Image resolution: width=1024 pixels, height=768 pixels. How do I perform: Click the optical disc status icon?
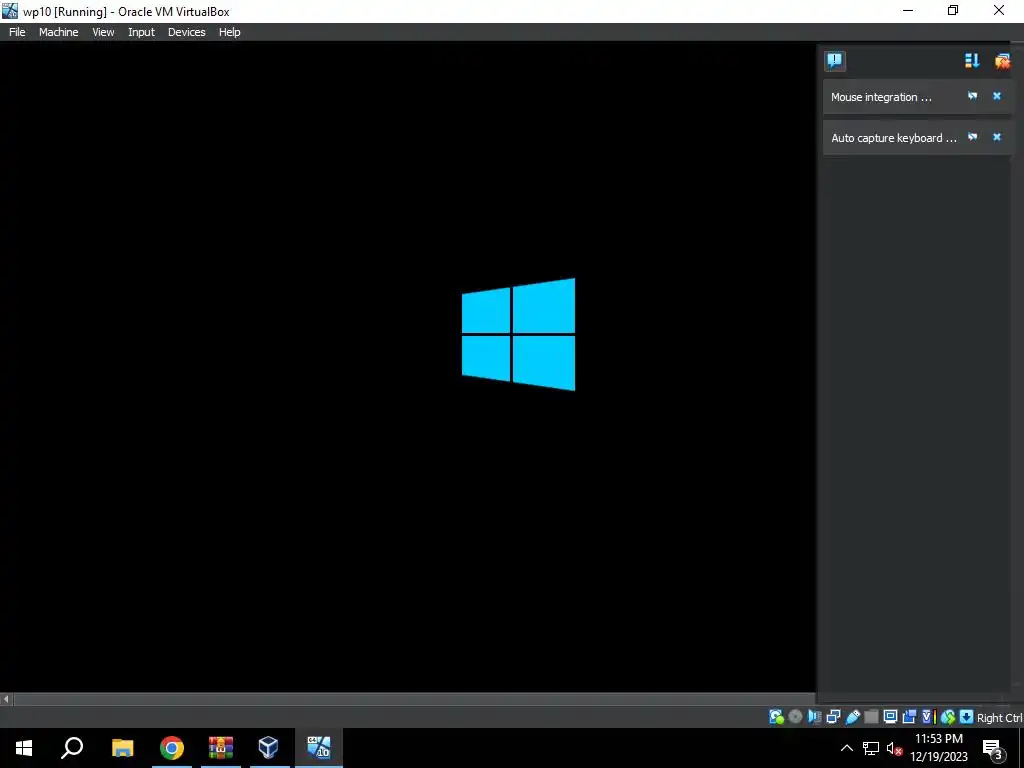click(x=795, y=717)
